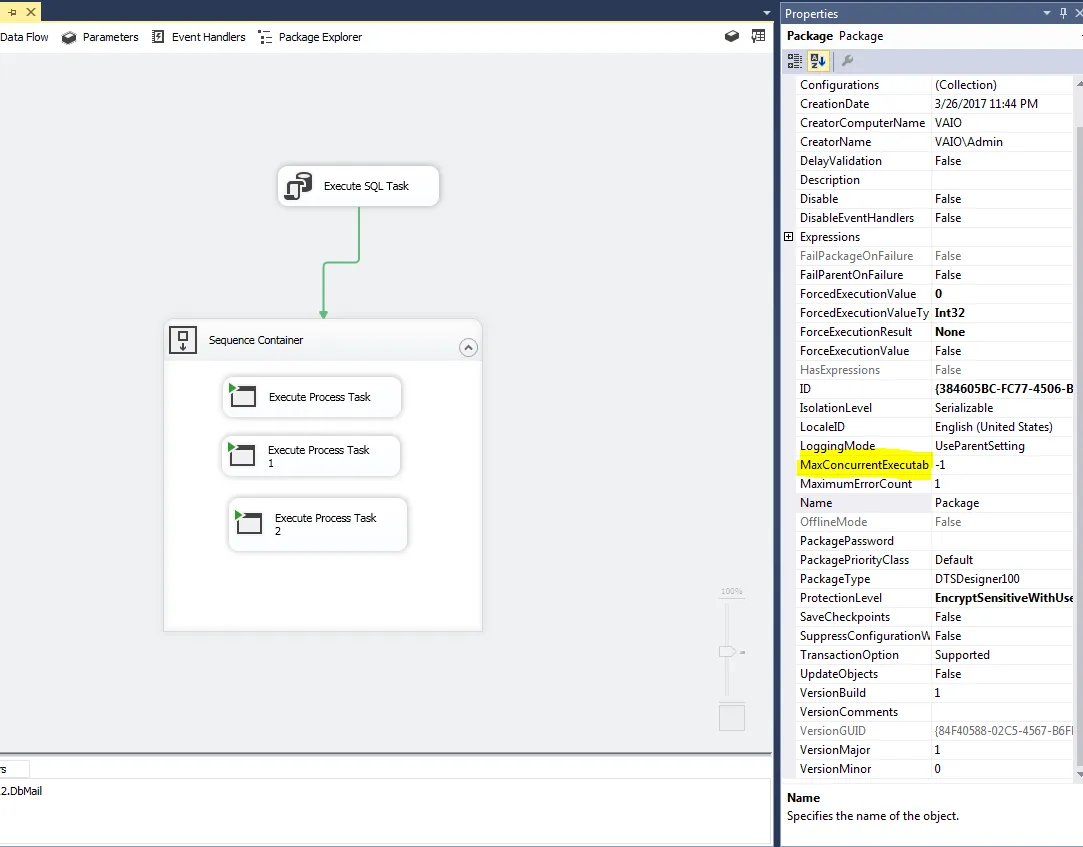
Task: Switch to the Data Flow tab
Action: (24, 37)
